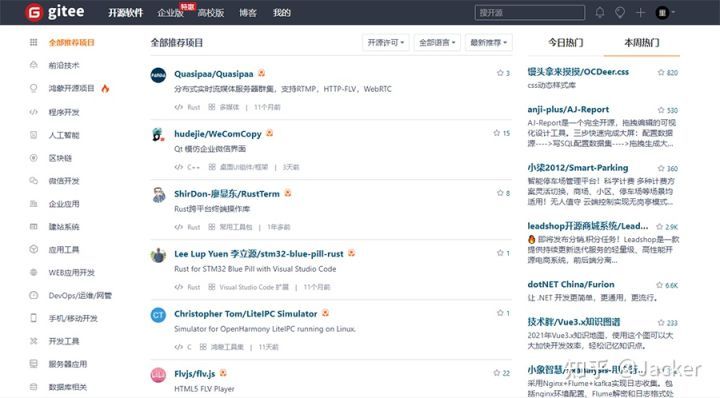The image size is (720, 398).
Task: Click the lightbulb icon in header
Action: click(620, 12)
